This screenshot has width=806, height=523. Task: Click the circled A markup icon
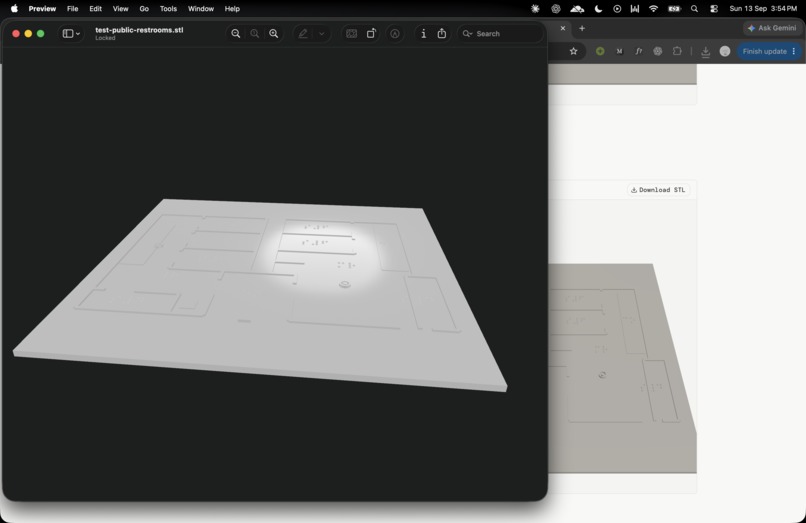[395, 33]
